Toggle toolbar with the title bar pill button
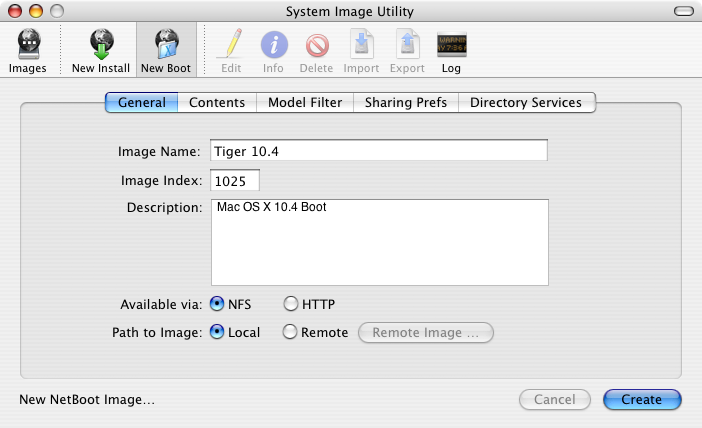The width and height of the screenshot is (702, 428). tap(684, 11)
